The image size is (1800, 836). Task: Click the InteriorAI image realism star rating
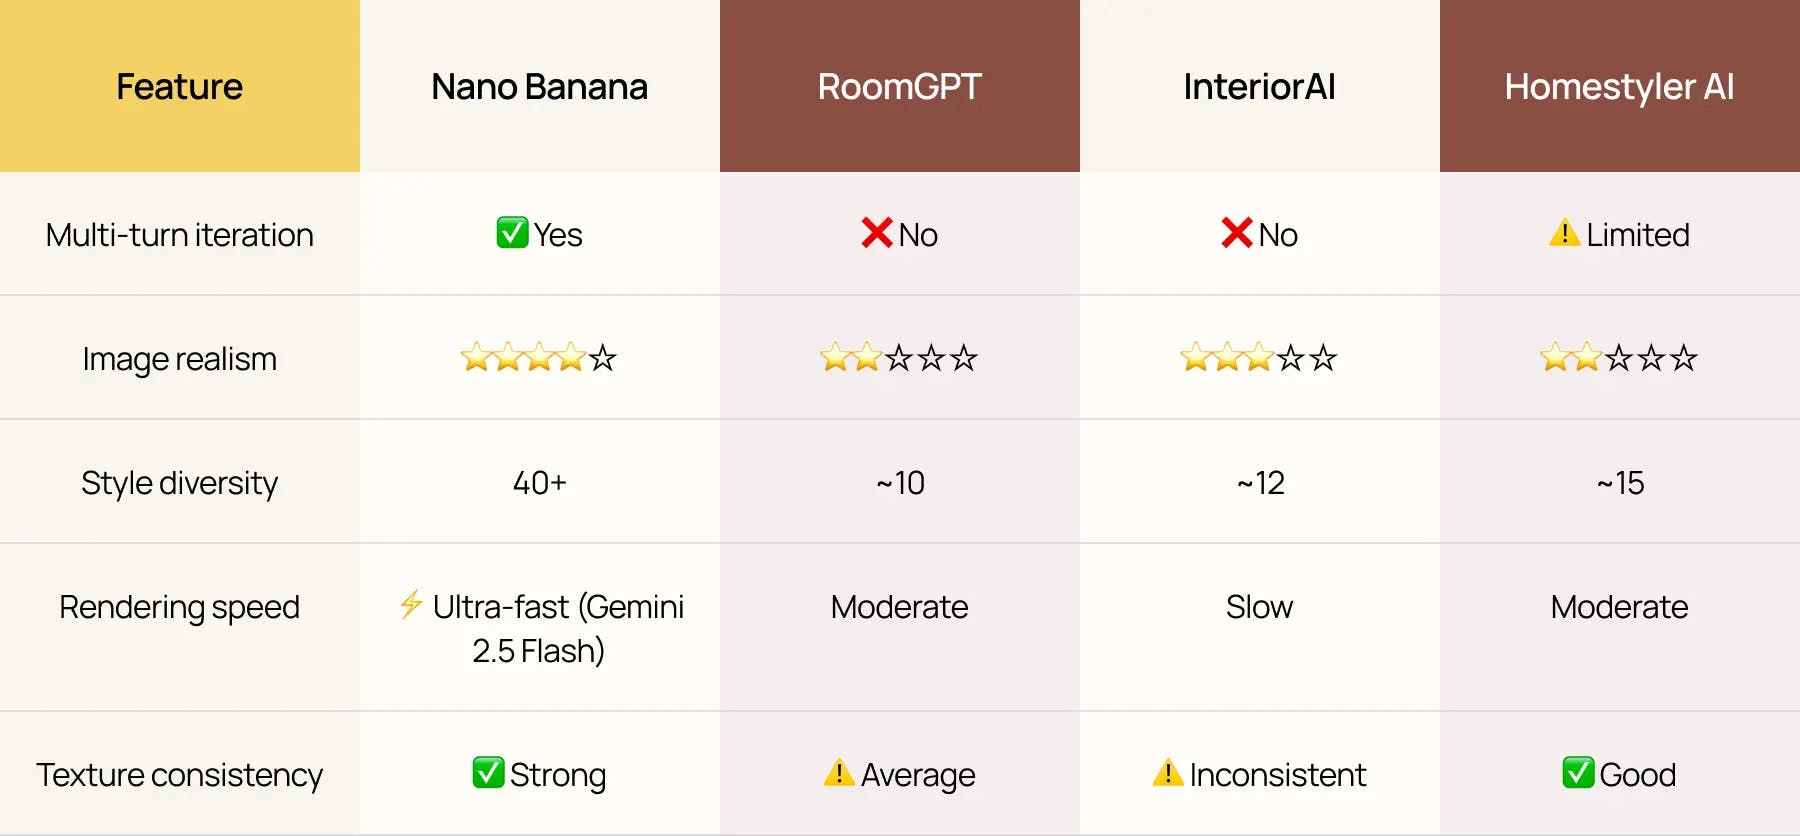tap(1258, 357)
